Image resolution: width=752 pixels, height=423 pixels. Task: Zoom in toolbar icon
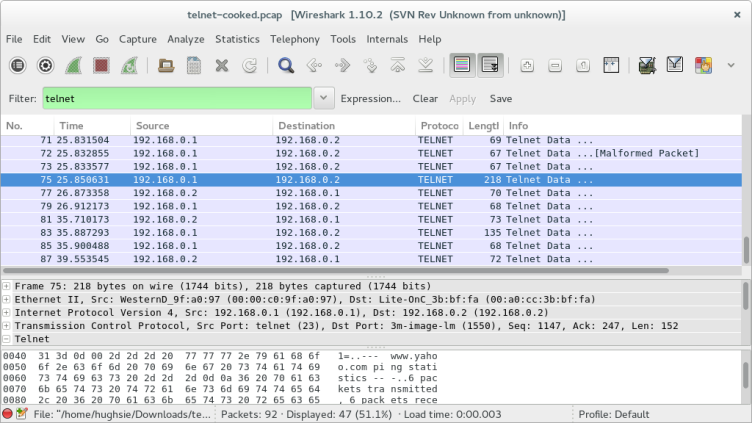tap(527, 65)
